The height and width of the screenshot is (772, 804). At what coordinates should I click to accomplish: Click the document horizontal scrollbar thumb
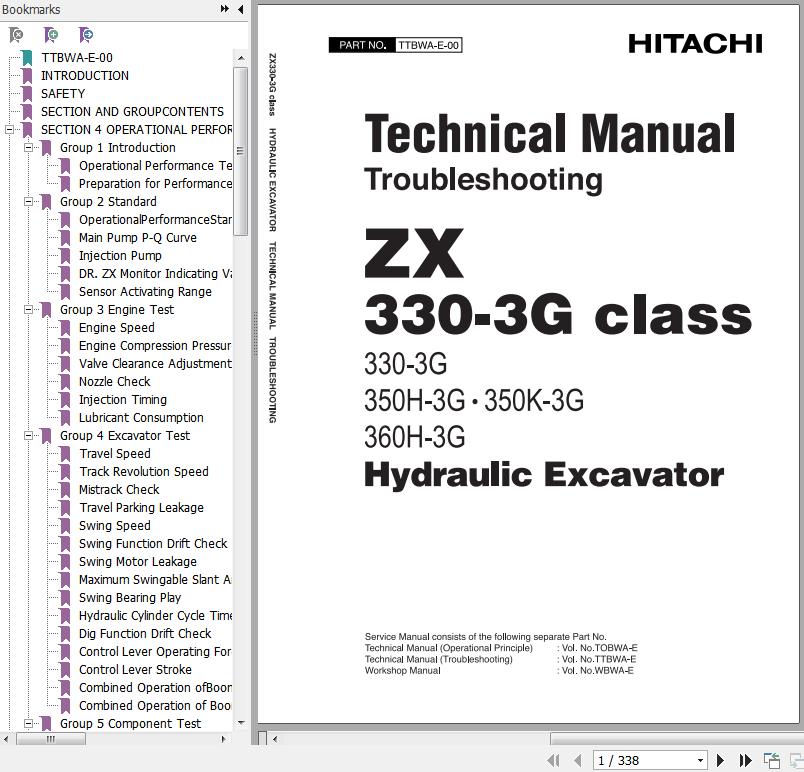click(x=677, y=739)
